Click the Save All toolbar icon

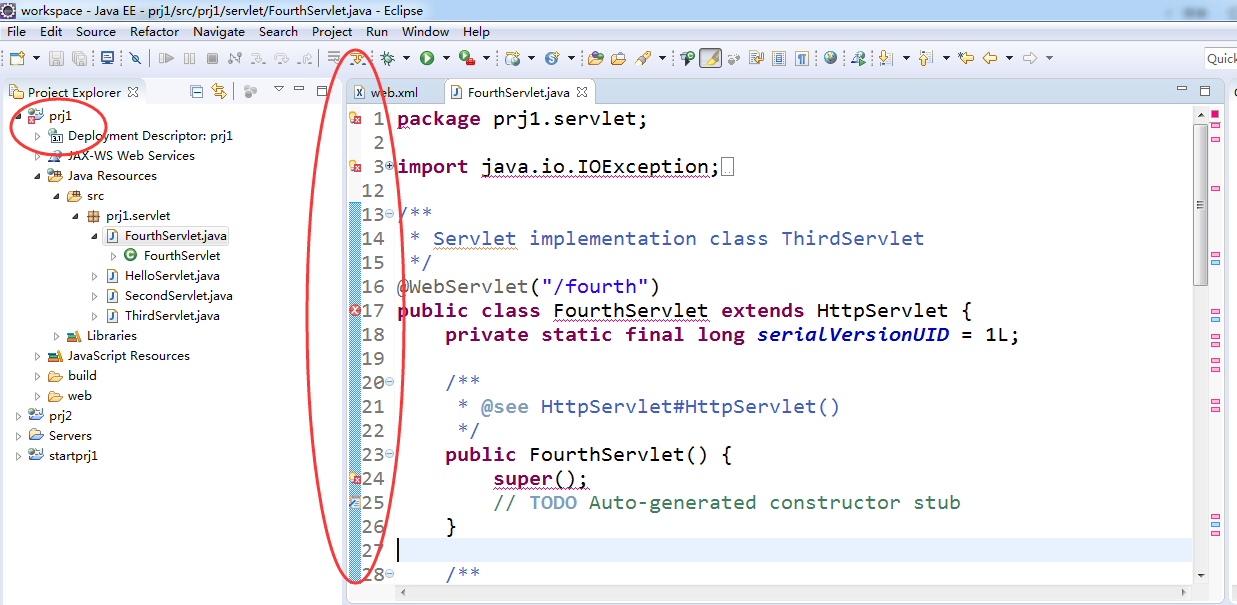[x=79, y=58]
